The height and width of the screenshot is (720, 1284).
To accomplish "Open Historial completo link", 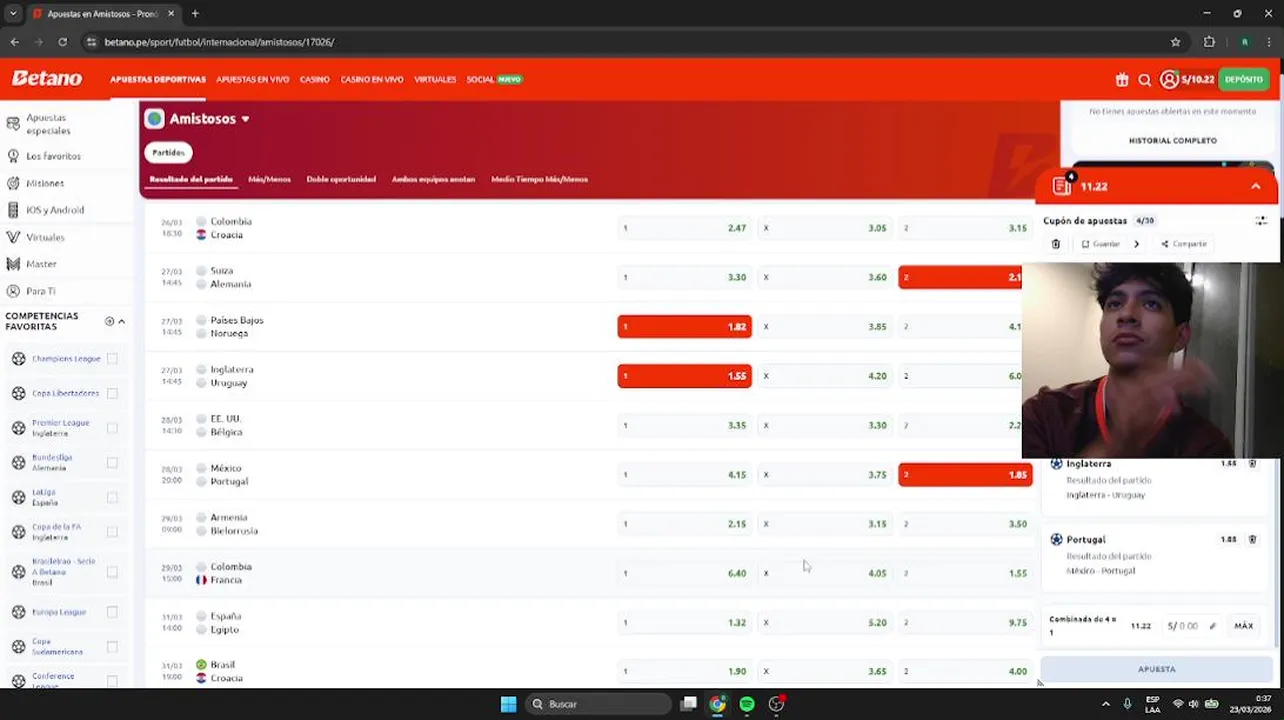I will (x=1173, y=141).
